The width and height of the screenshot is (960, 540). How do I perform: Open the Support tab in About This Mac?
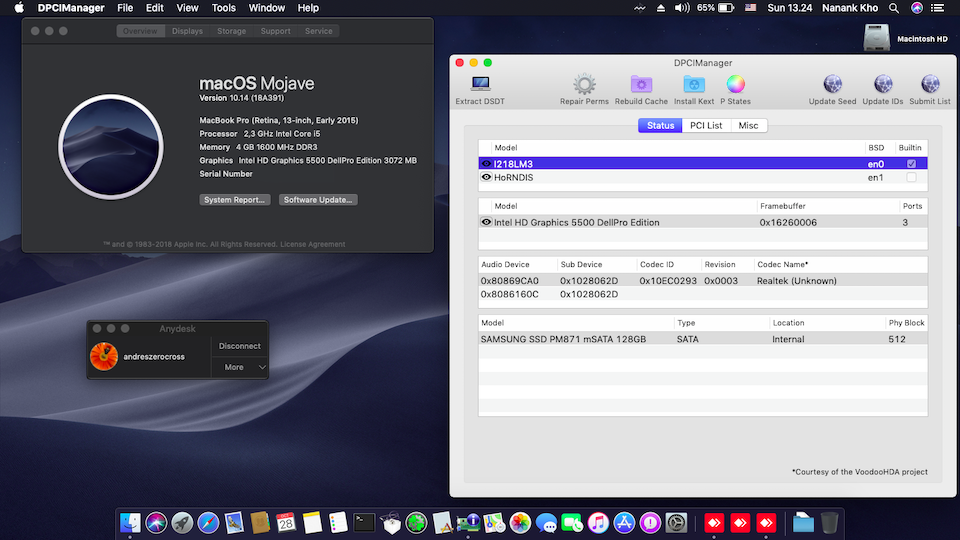click(x=276, y=31)
